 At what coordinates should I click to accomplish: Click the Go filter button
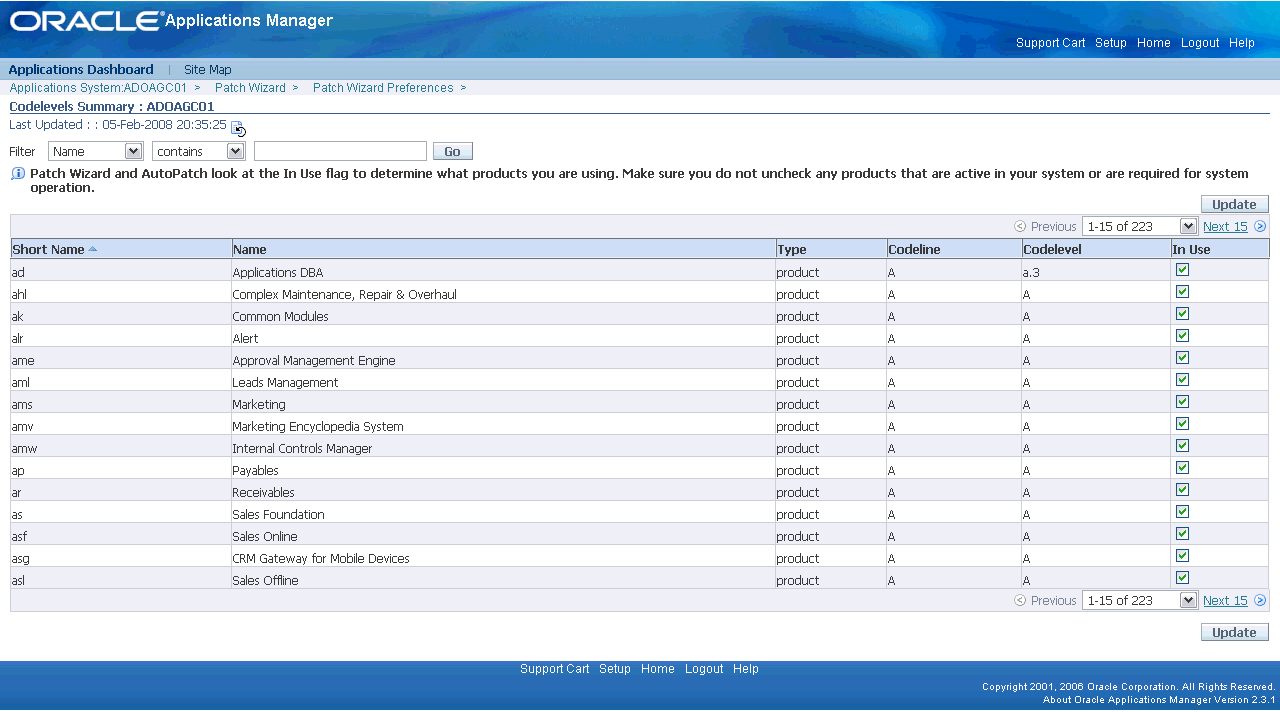point(452,151)
